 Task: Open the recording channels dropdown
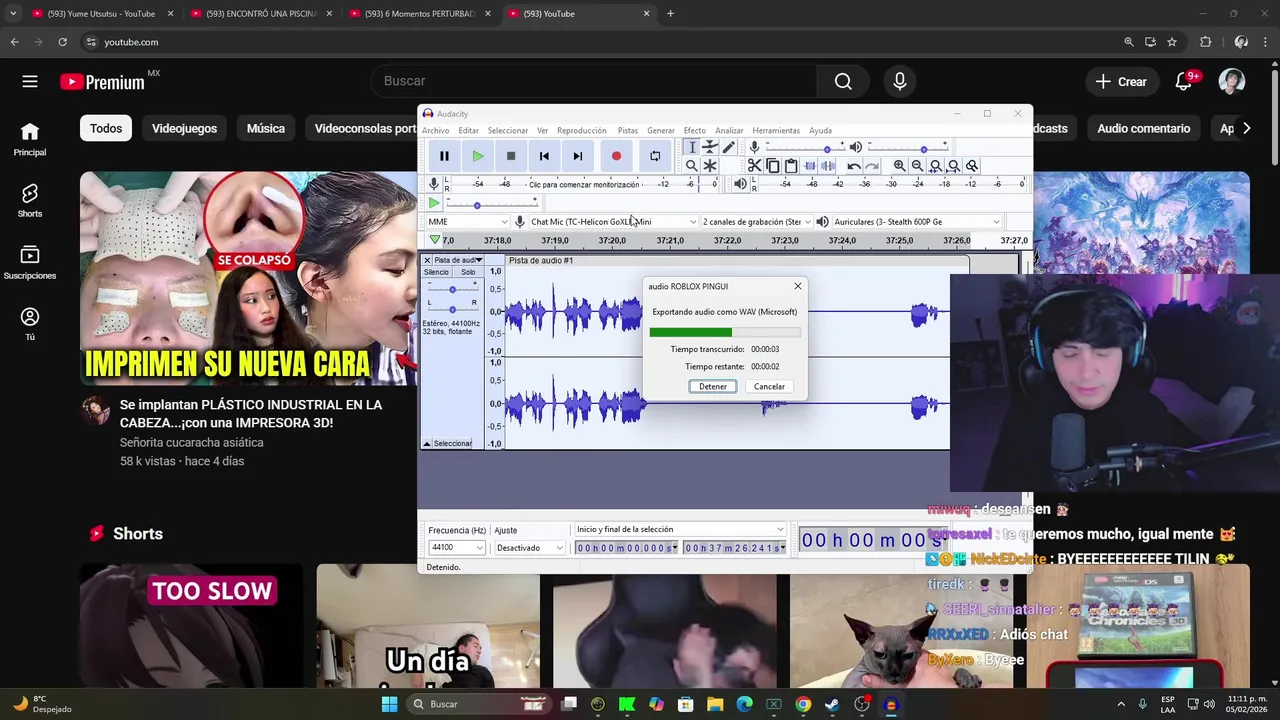click(x=756, y=222)
